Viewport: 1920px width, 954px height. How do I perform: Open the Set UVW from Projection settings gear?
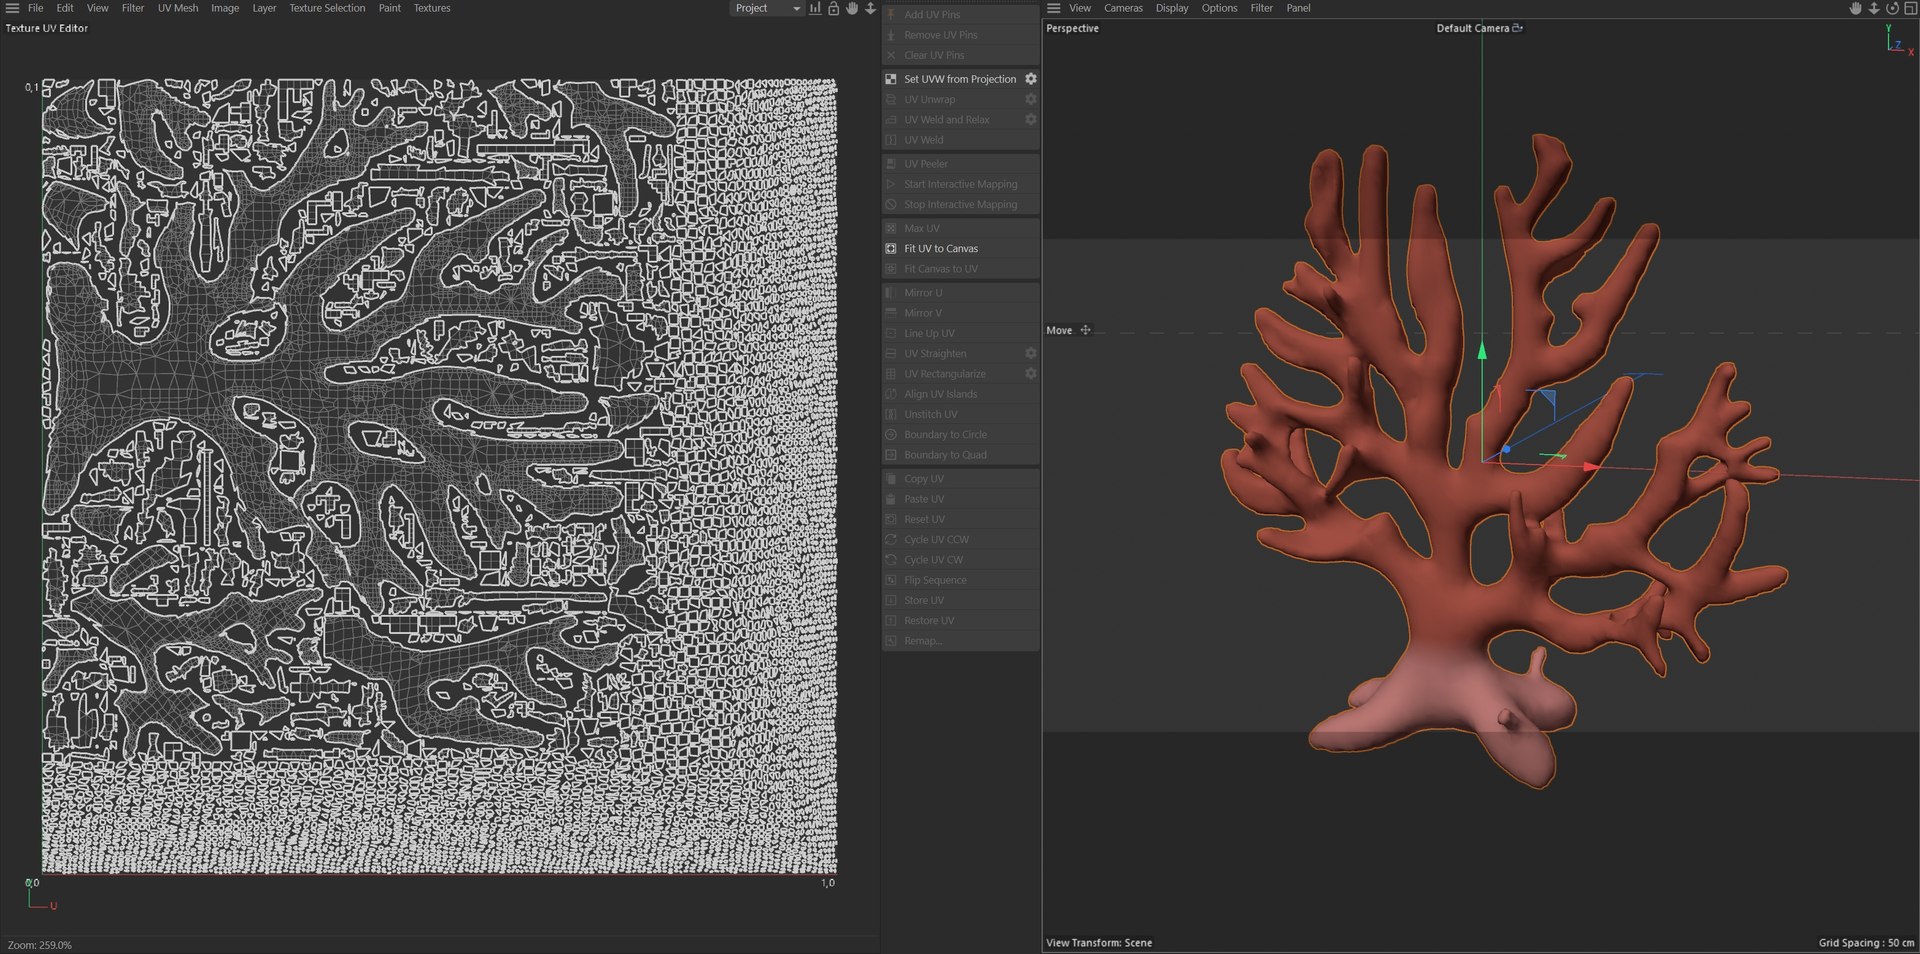1030,79
